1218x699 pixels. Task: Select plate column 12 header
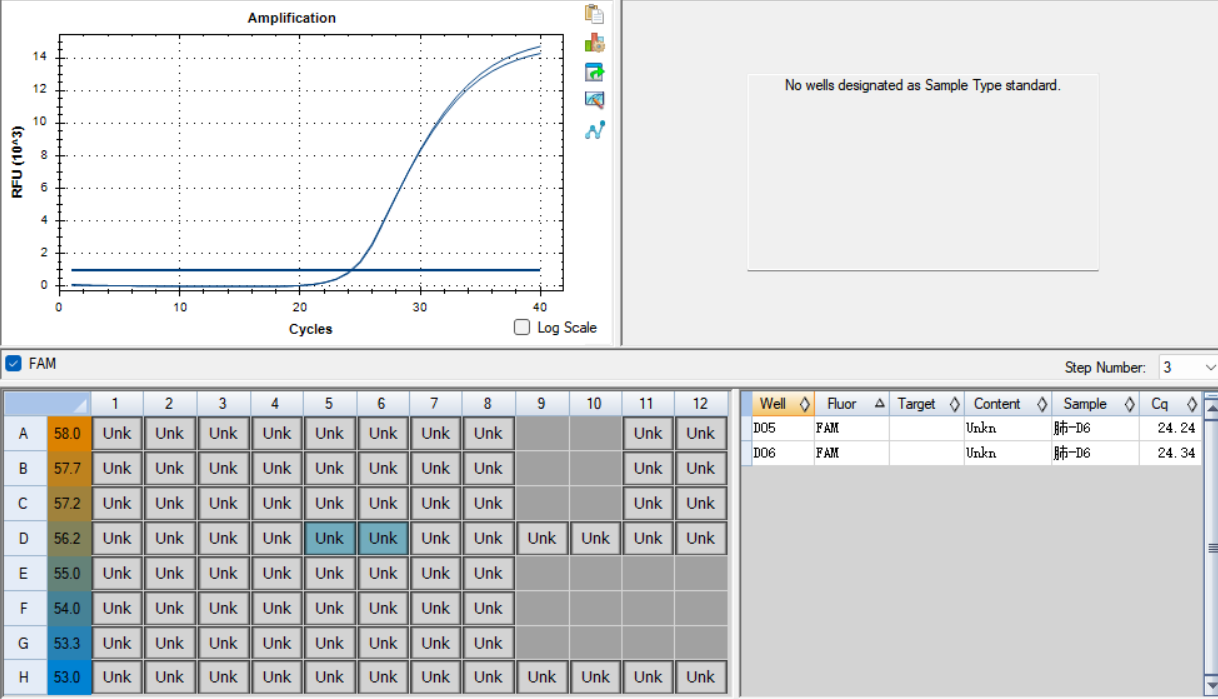pos(701,404)
